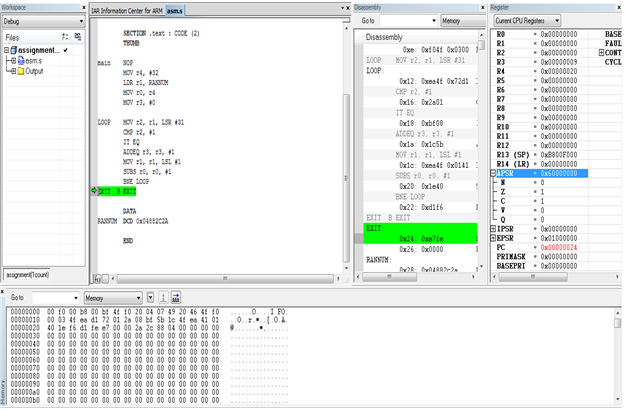The height and width of the screenshot is (410, 625).
Task: Click the batch-status column icon in the Files header
Action: [x=78, y=37]
